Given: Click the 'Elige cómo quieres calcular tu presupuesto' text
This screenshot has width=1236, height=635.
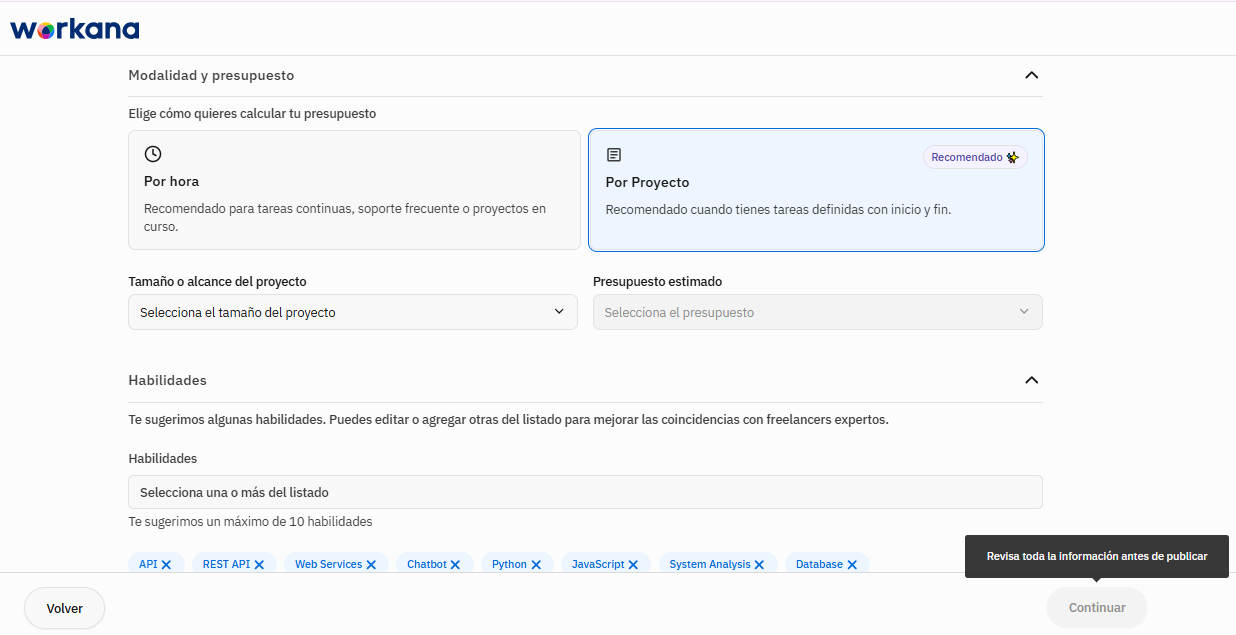Looking at the screenshot, I should click(x=252, y=113).
